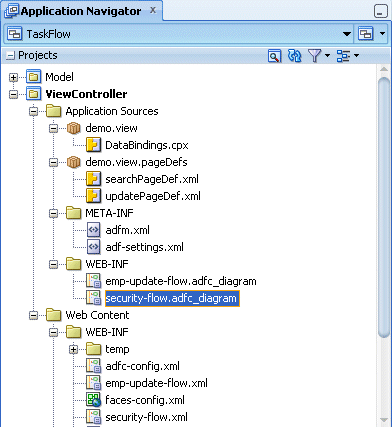Select the Application Navigator tab

[80, 11]
